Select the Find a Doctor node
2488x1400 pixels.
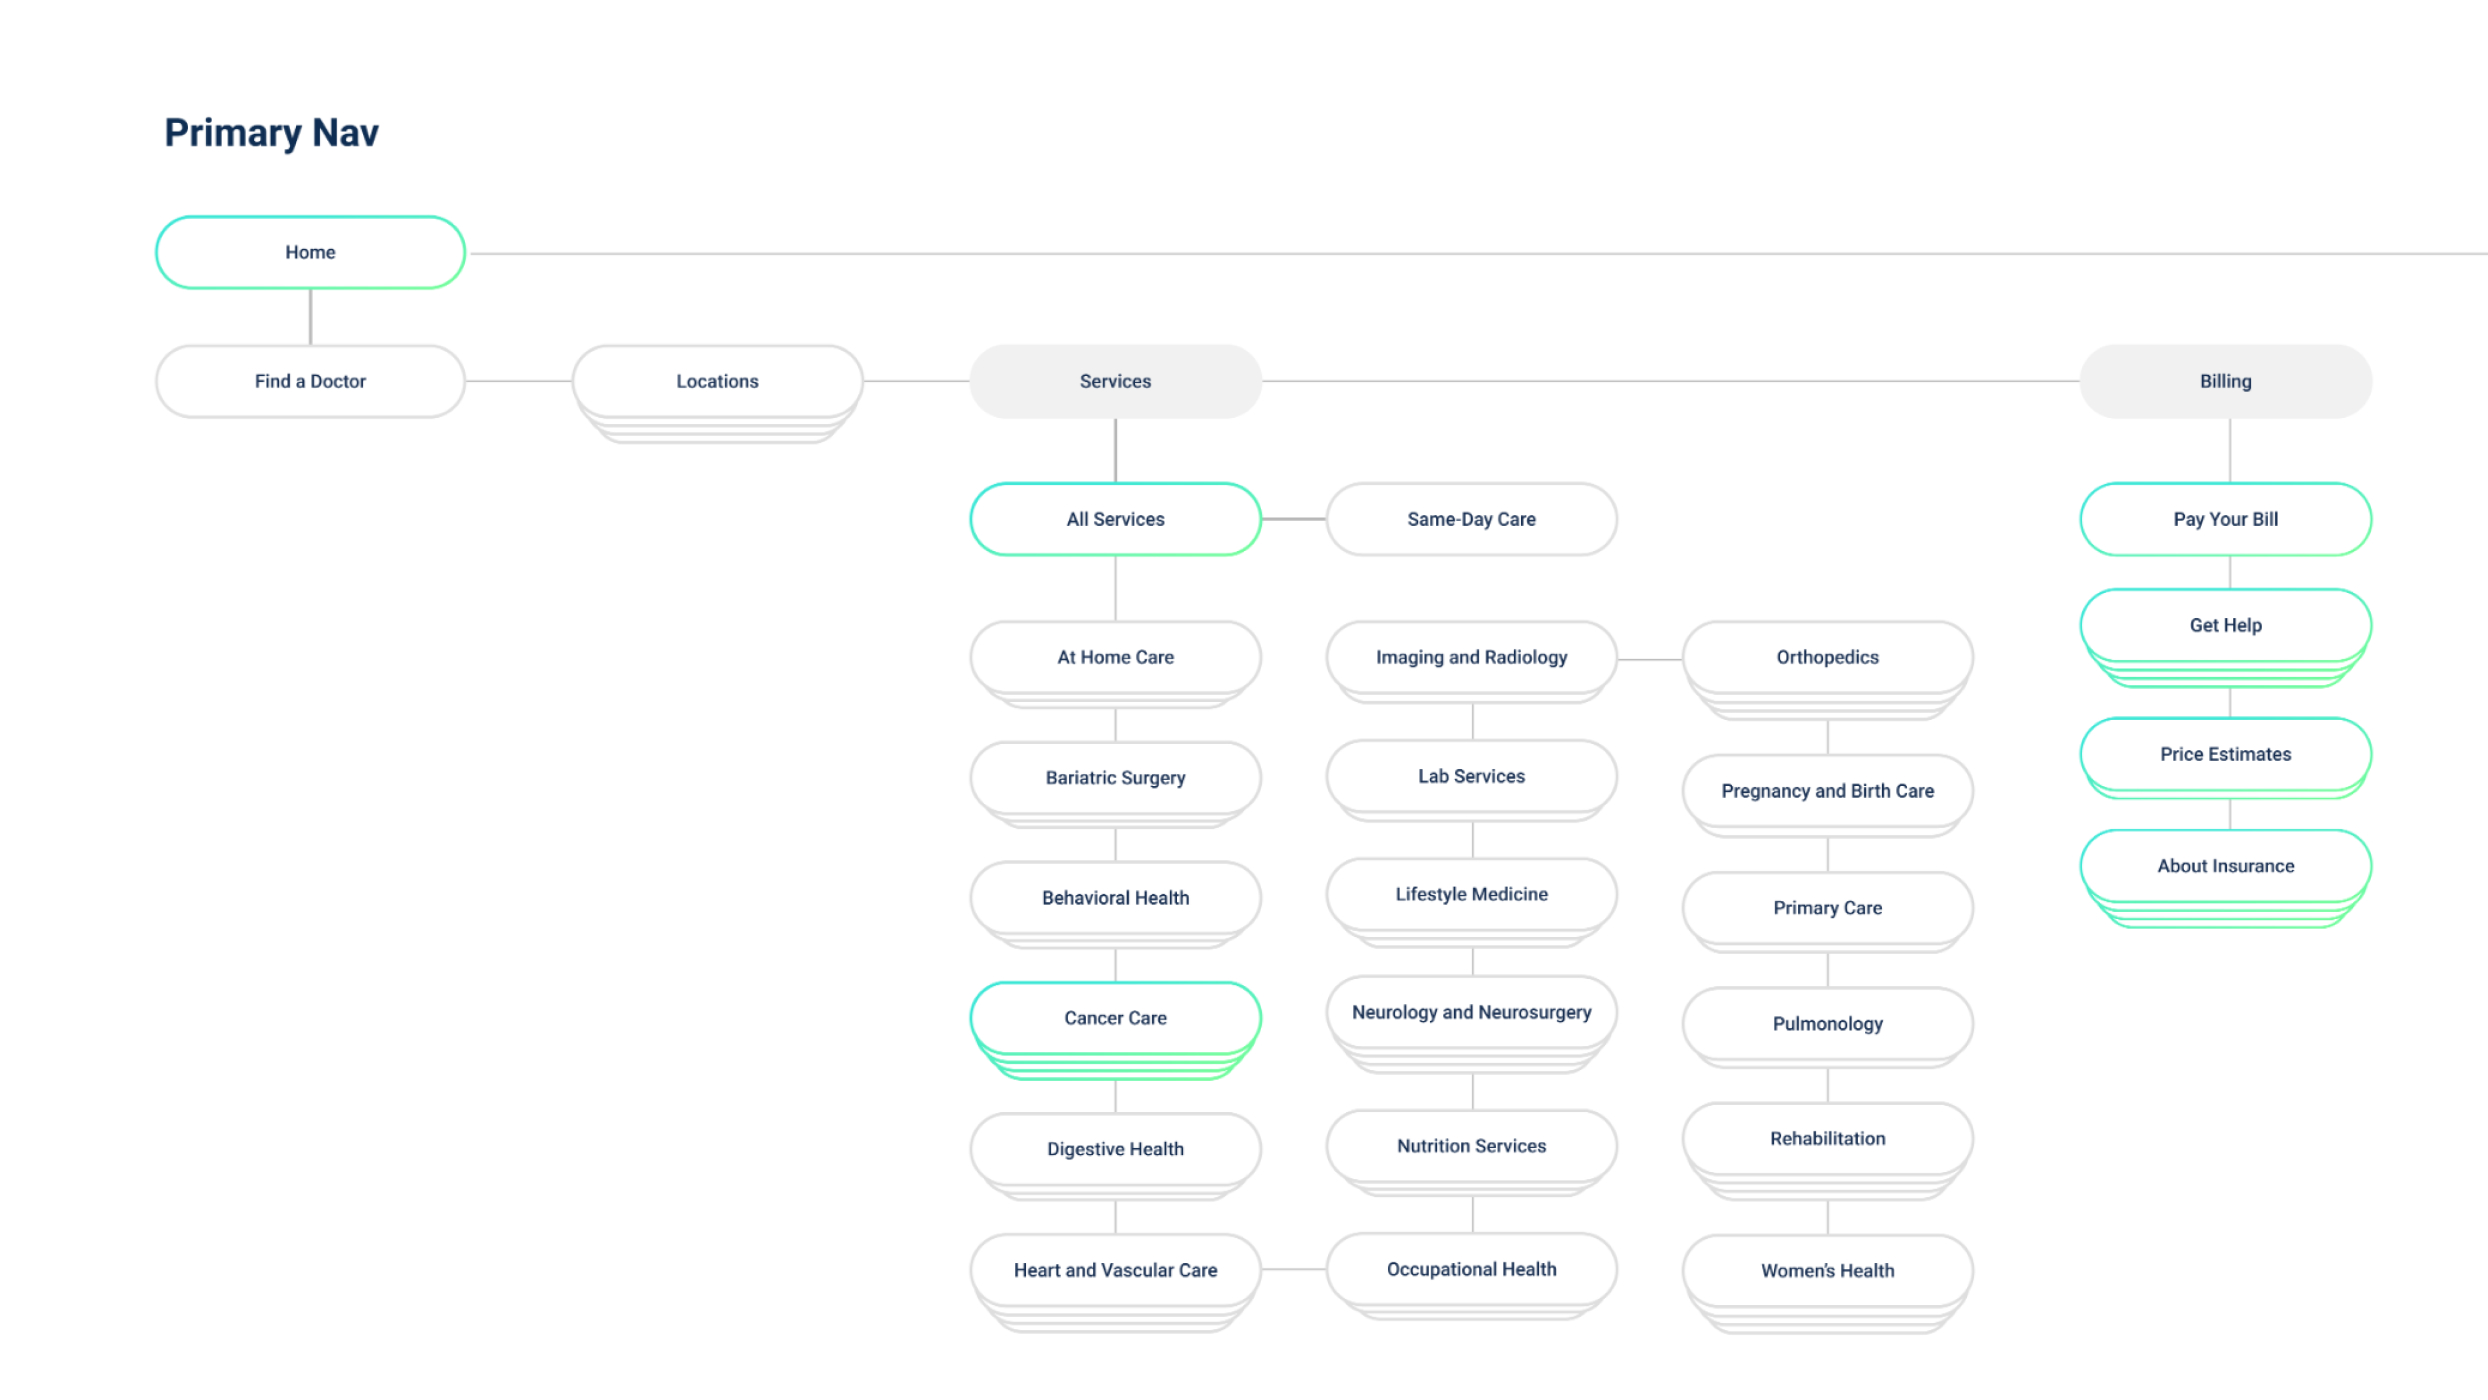tap(310, 381)
